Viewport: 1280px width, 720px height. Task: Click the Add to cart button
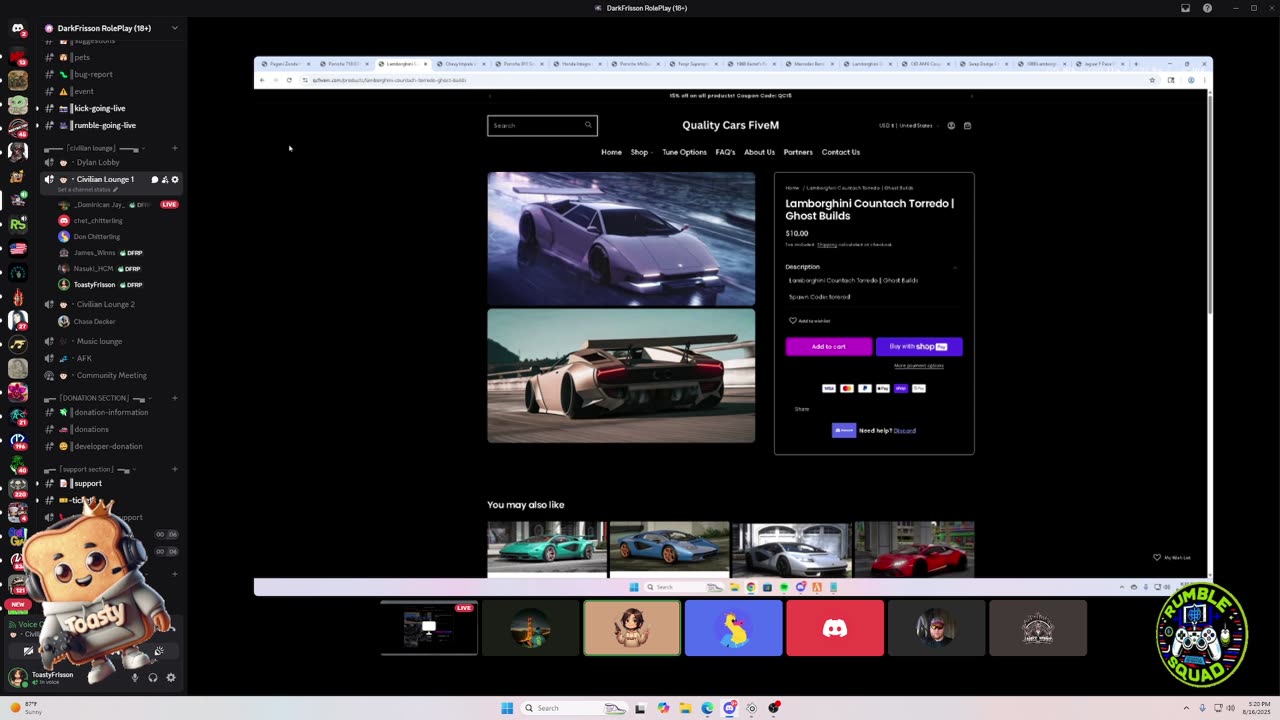coord(828,346)
